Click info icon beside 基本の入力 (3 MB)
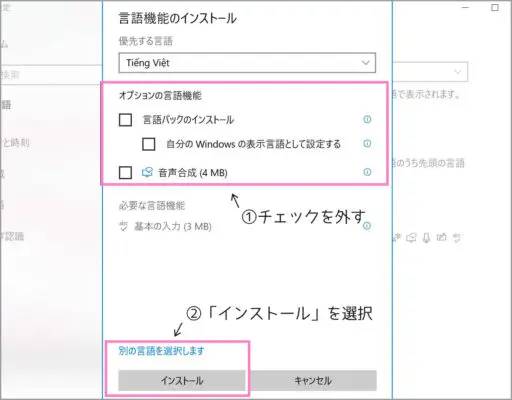This screenshot has height=400, width=512. (367, 226)
